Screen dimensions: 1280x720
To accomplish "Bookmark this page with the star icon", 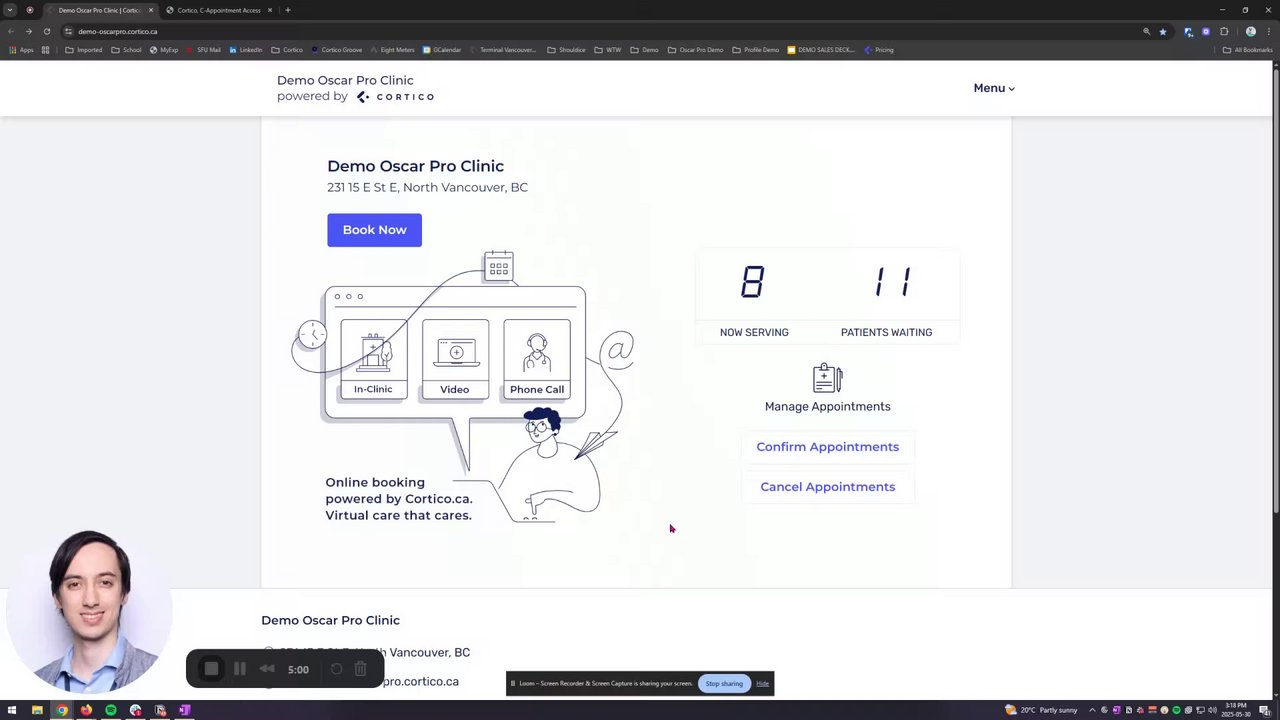I will click(x=1162, y=31).
